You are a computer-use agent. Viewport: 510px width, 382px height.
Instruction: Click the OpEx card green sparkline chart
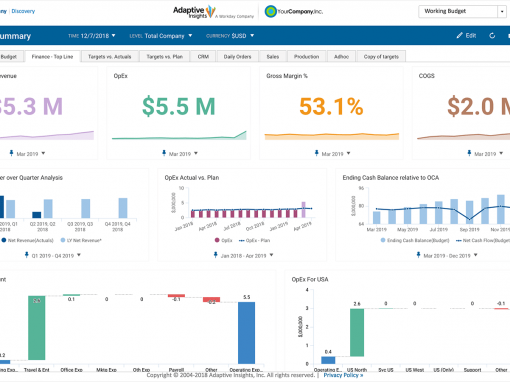[x=179, y=135]
